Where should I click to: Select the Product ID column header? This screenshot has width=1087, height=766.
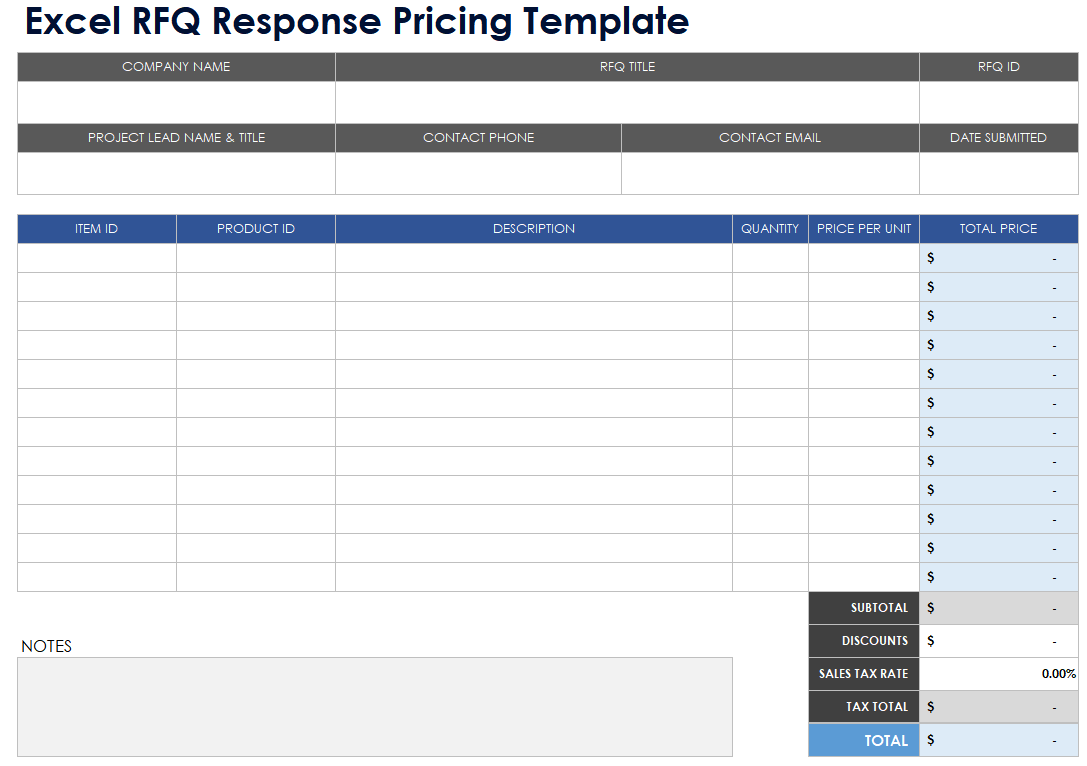[256, 229]
